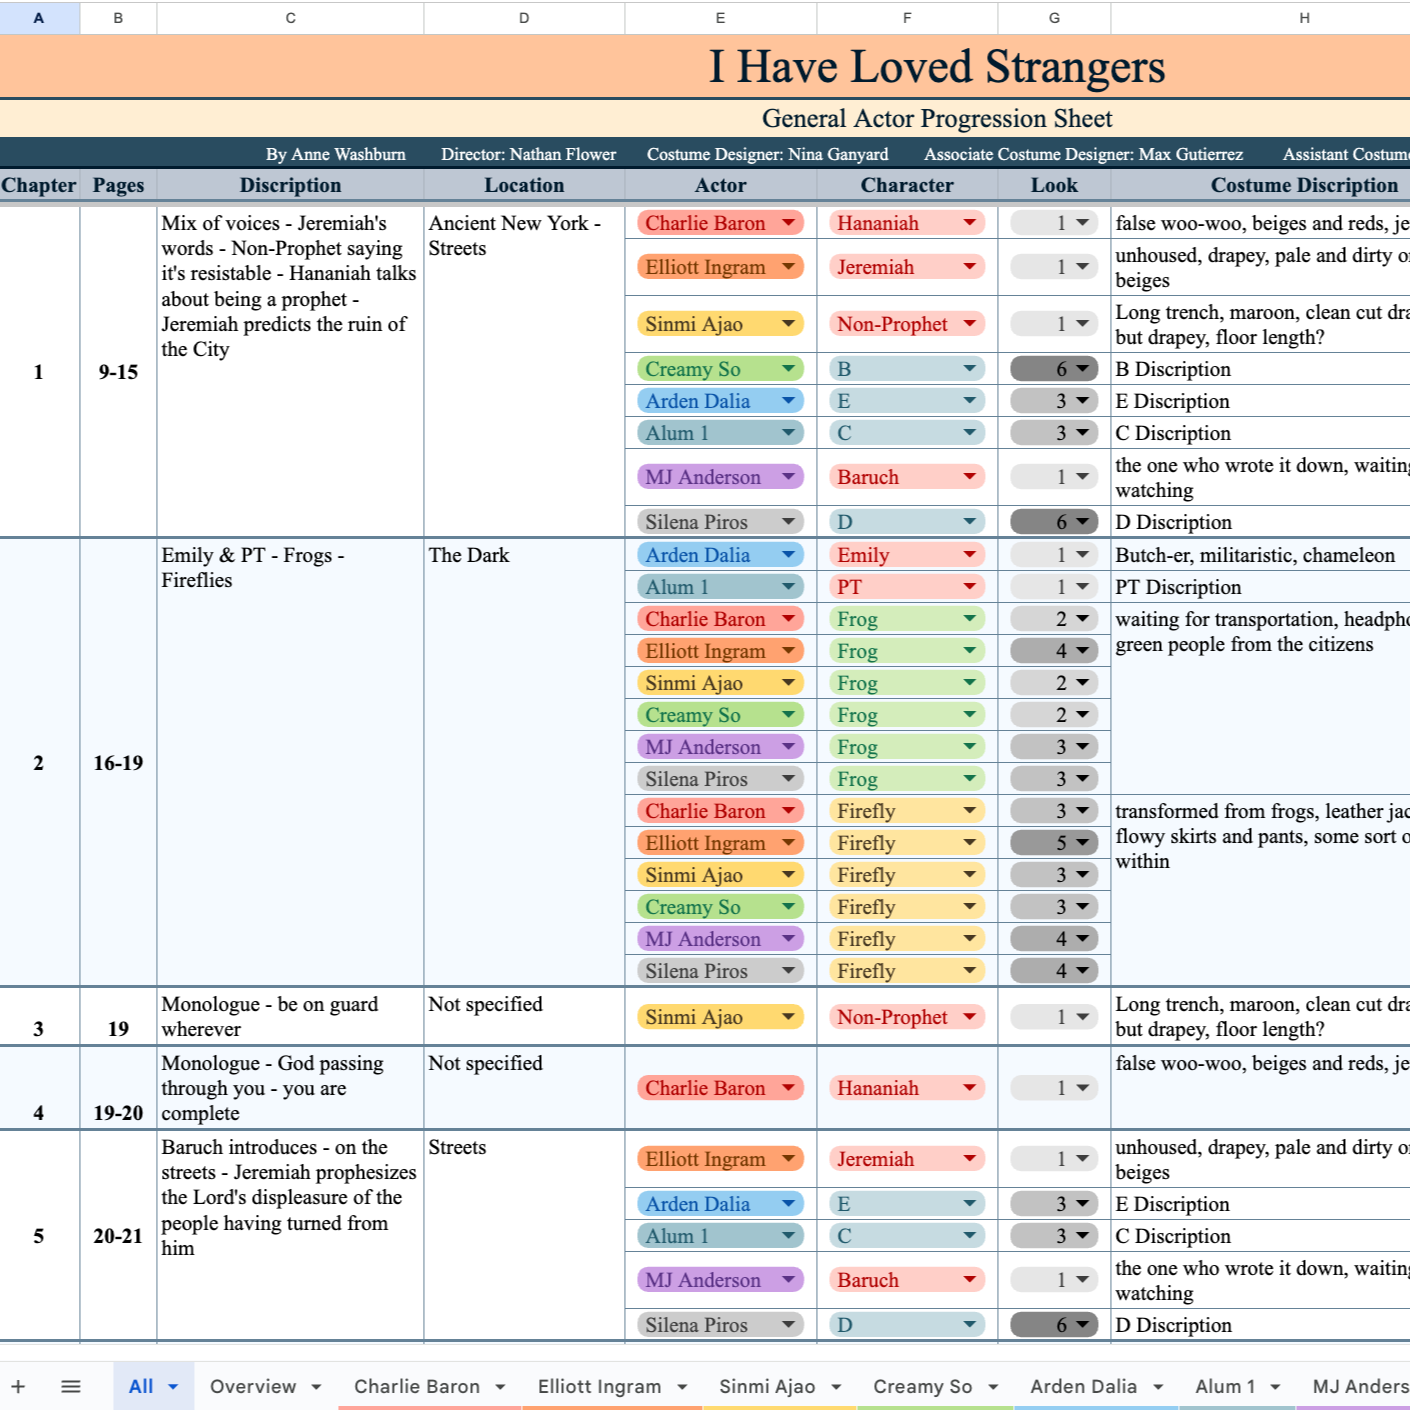Screen dimensions: 1410x1410
Task: Open Sinmi Ajao actor chip in chapter 3
Action: (x=720, y=1017)
